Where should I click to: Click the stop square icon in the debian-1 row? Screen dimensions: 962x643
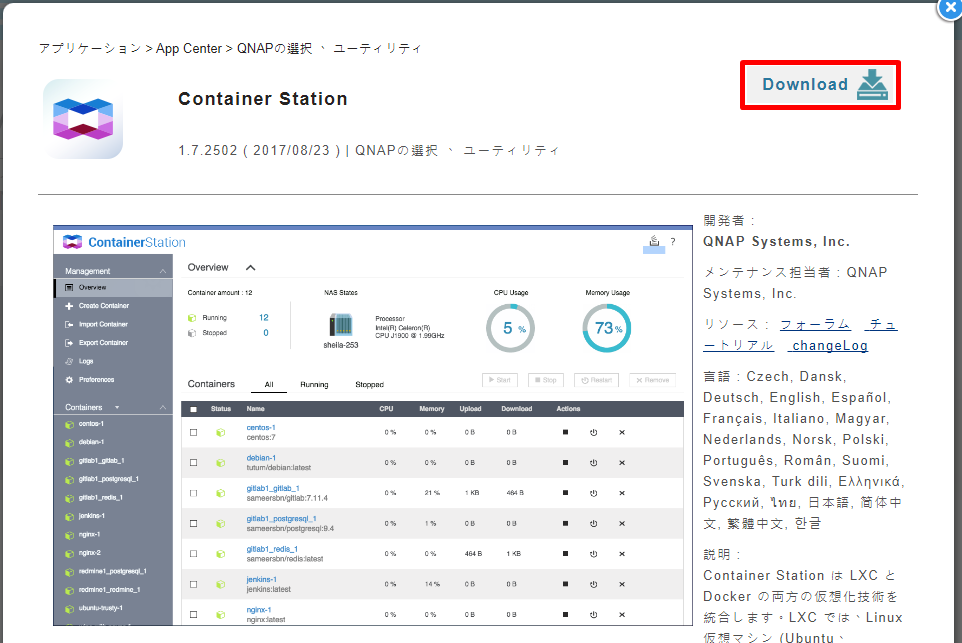pyautogui.click(x=565, y=463)
